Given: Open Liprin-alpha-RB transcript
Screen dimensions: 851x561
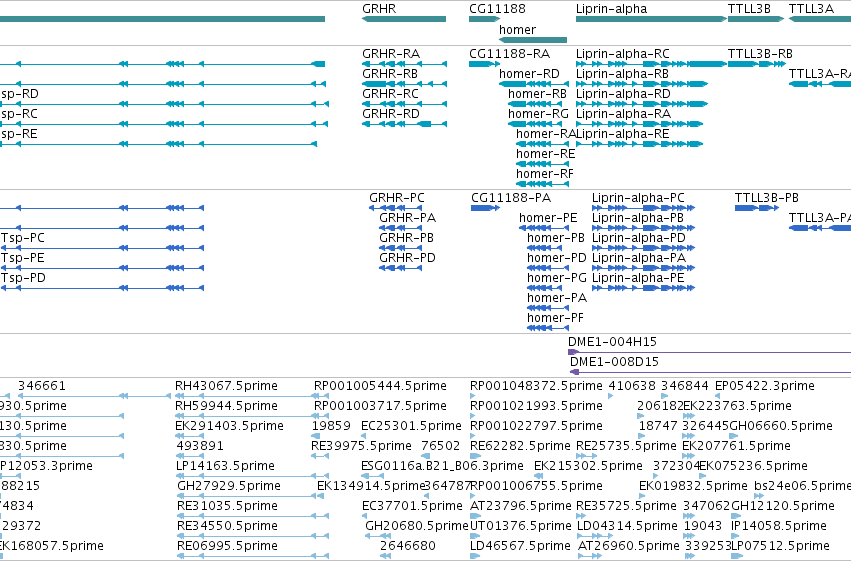Looking at the screenshot, I should (642, 84).
